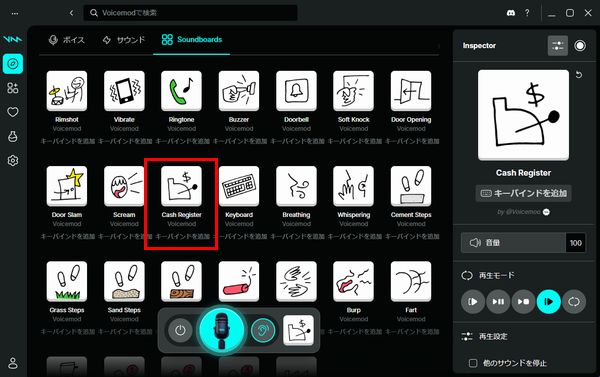600x377 pixels.
Task: Play the Vibrate sound tile
Action: click(x=124, y=91)
